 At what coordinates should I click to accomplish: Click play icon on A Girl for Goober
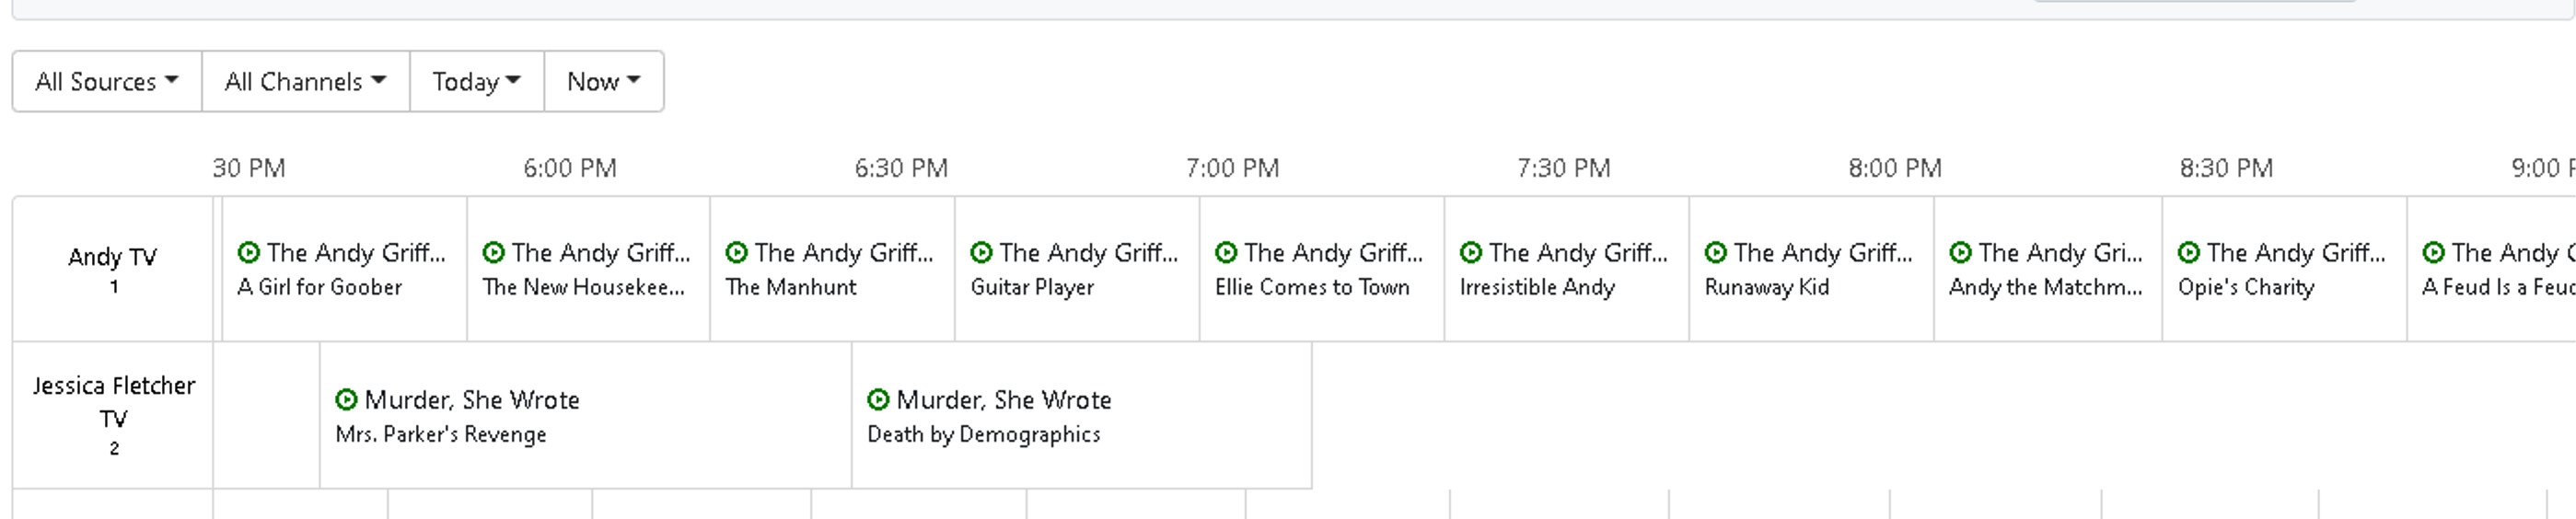pos(249,253)
